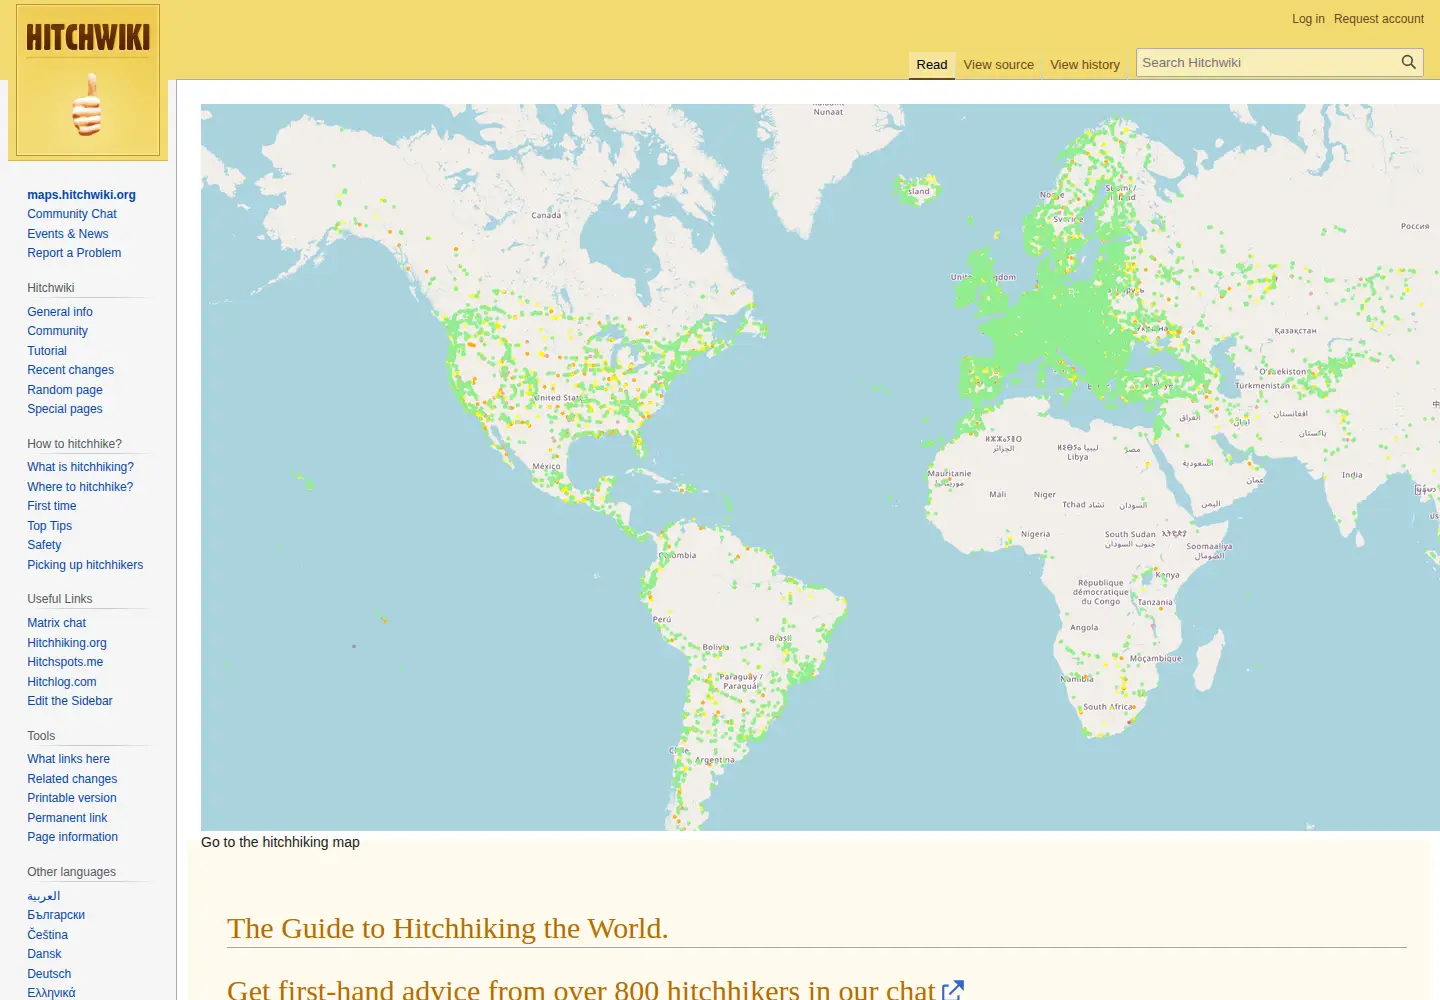Open the View source tab
Image resolution: width=1440 pixels, height=1000 pixels.
pyautogui.click(x=998, y=65)
